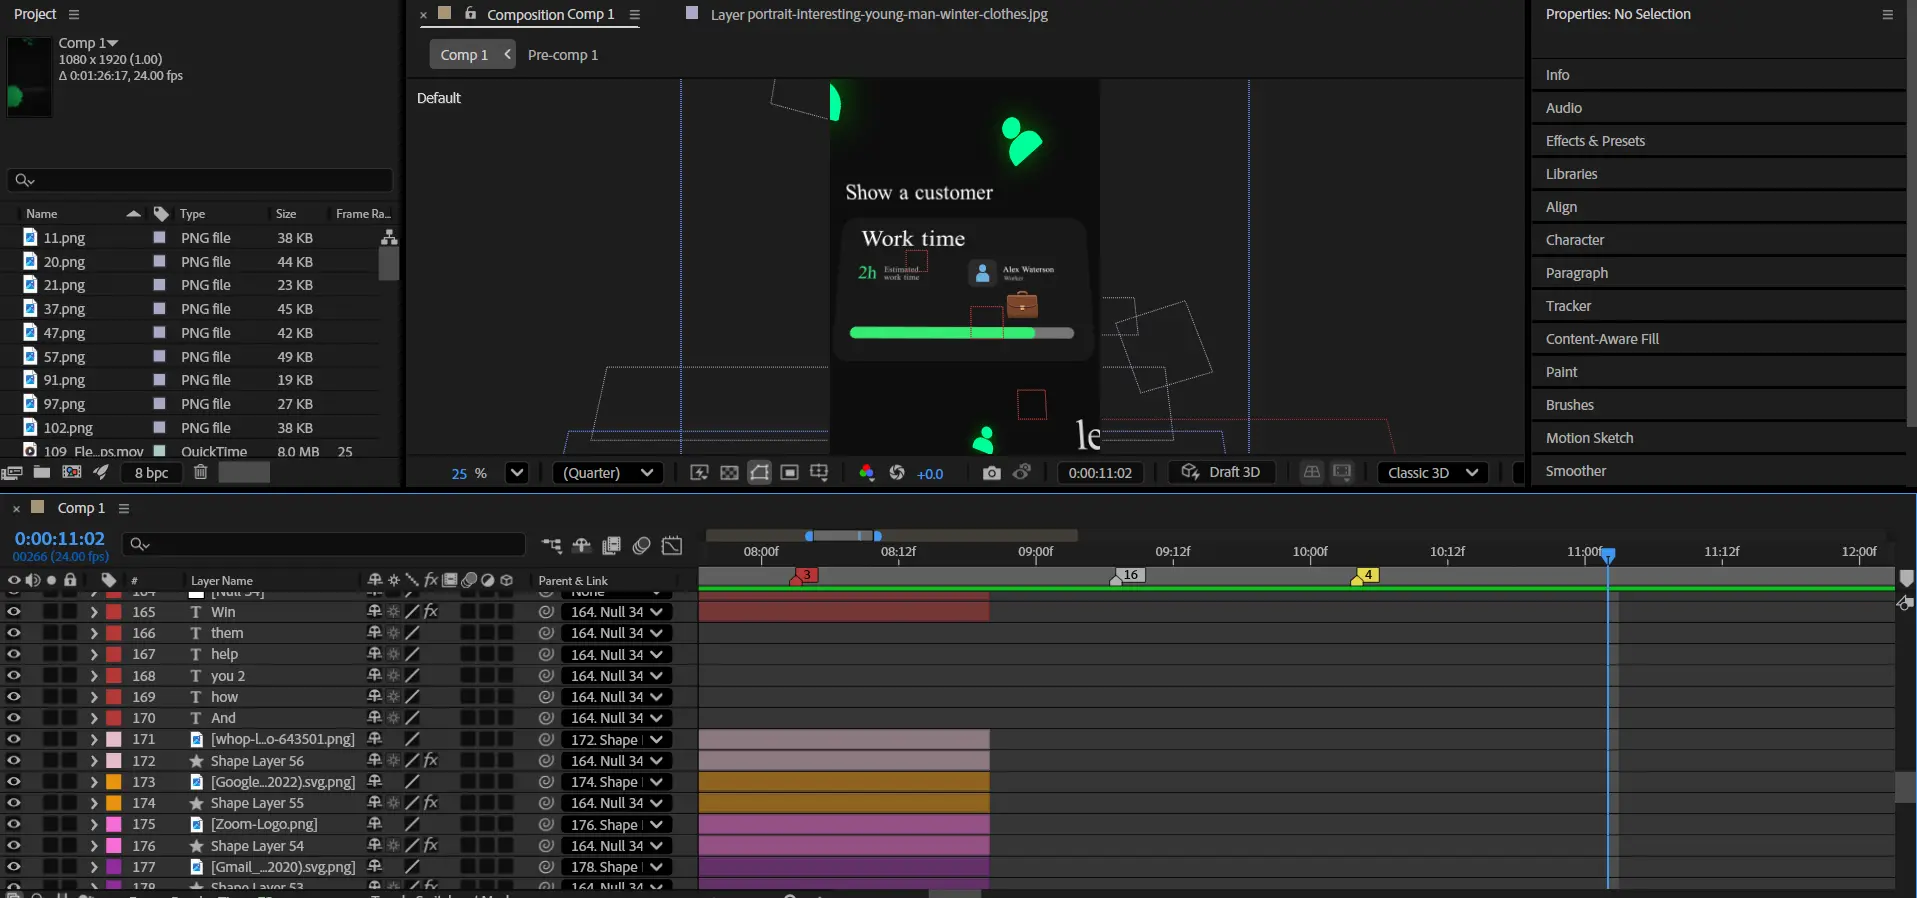Viewport: 1917px width, 898px height.
Task: Create a new folder in Project panel
Action: click(x=42, y=473)
